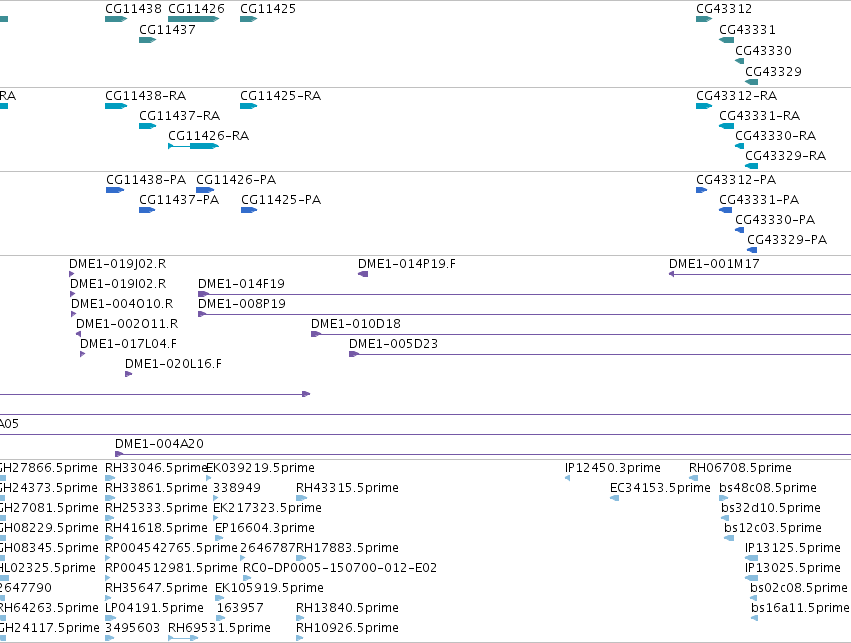Select the CG11437 gene feature
The width and height of the screenshot is (851, 643).
pyautogui.click(x=147, y=40)
